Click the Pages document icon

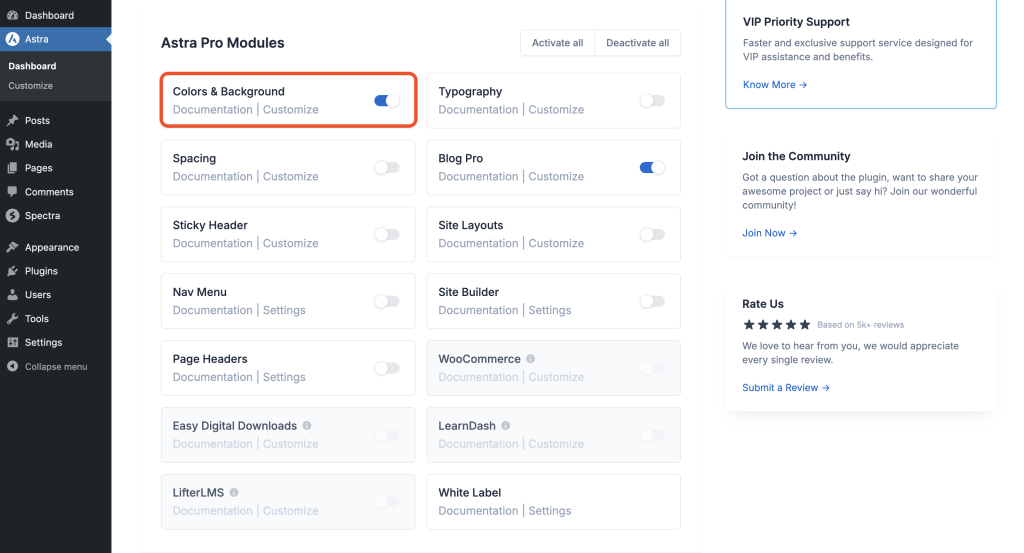click(12, 168)
